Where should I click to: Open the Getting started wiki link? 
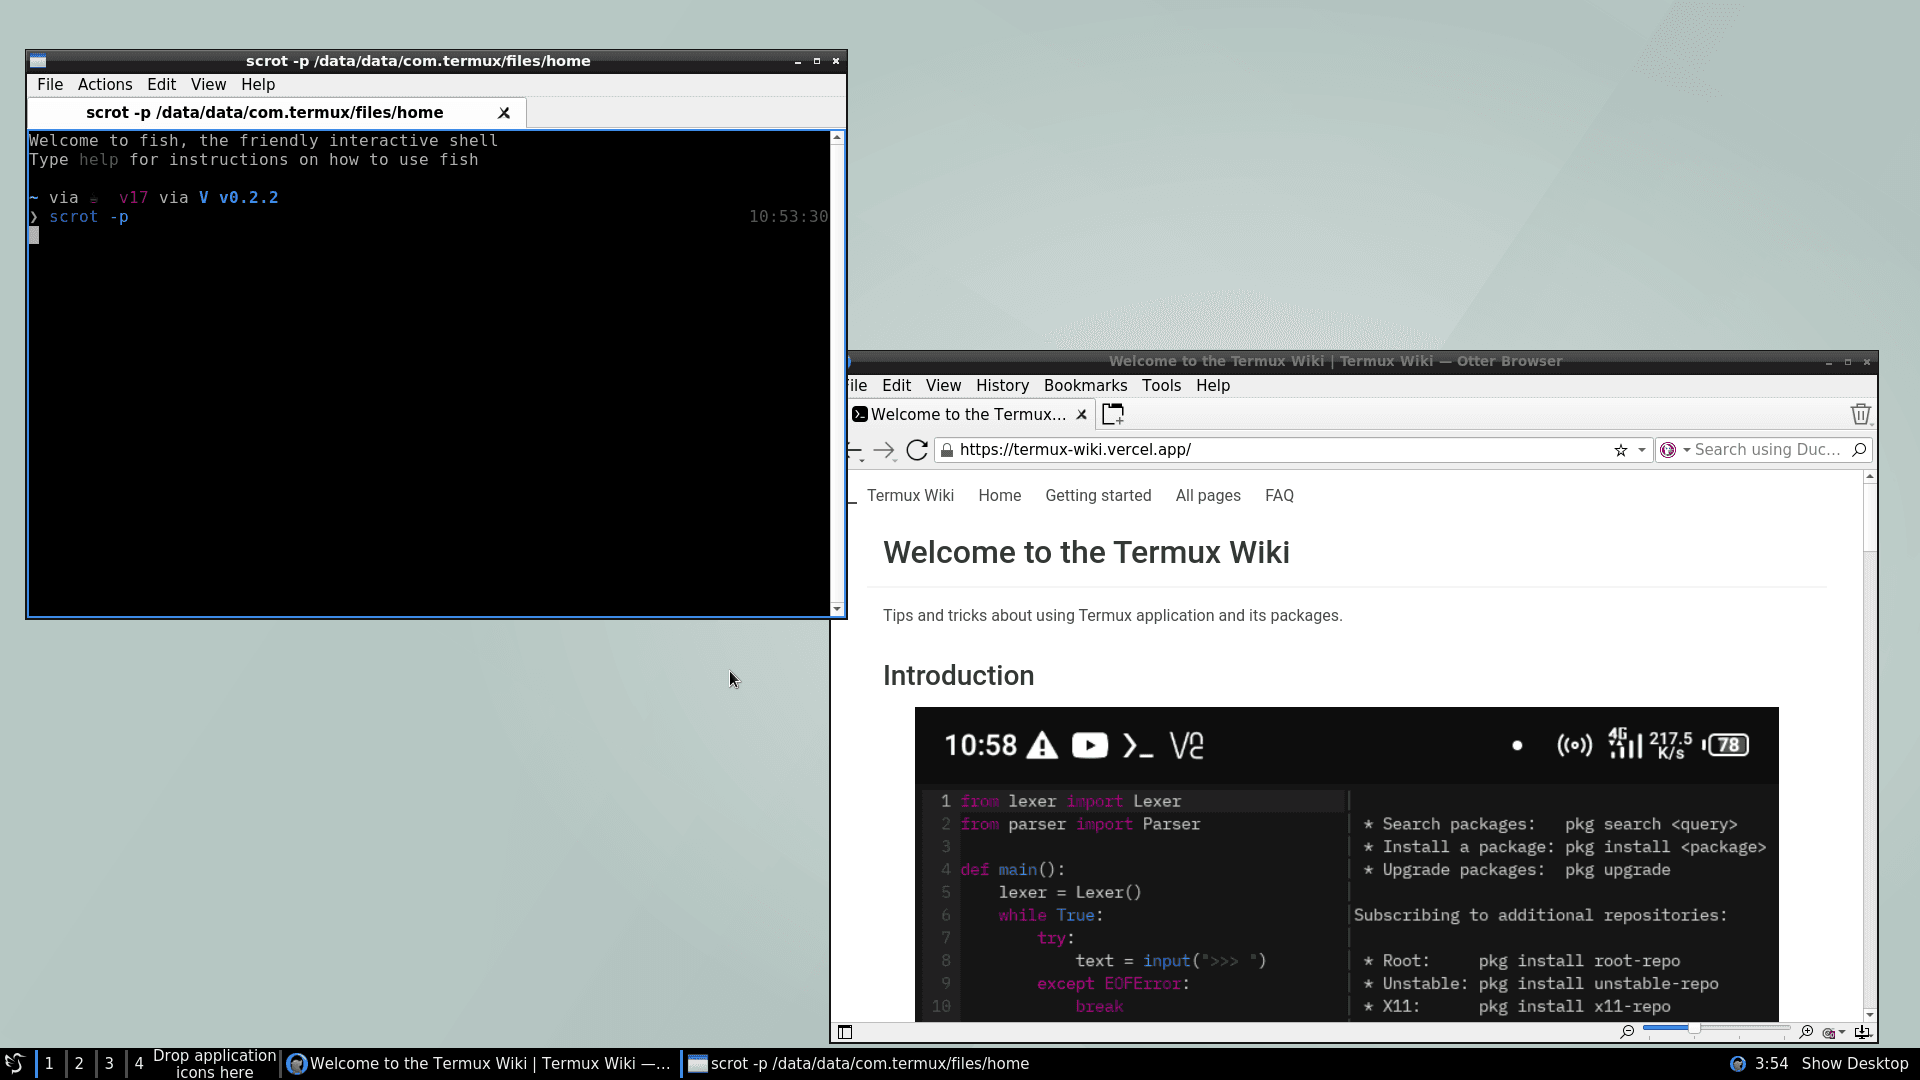click(1098, 496)
